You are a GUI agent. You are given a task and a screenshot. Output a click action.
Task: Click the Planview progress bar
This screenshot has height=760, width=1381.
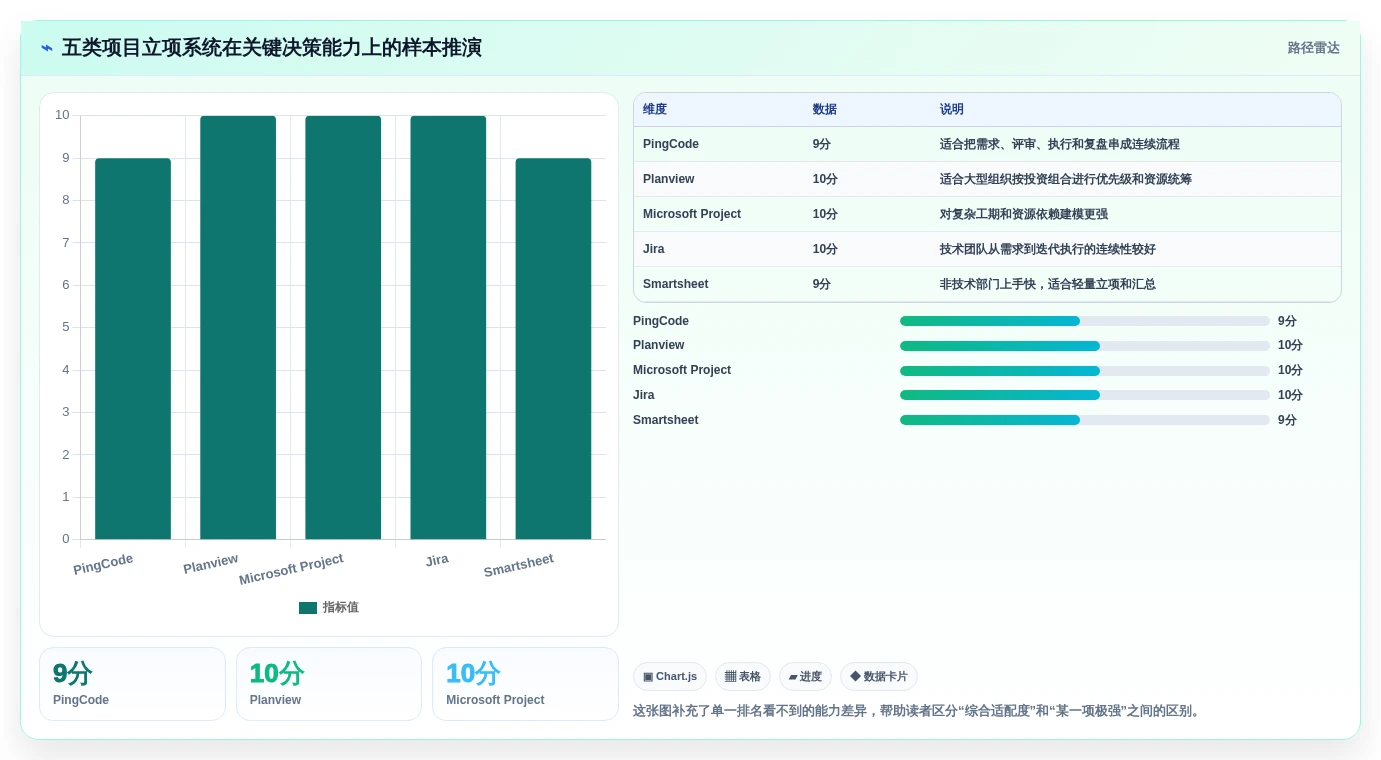pyautogui.click(x=1085, y=346)
